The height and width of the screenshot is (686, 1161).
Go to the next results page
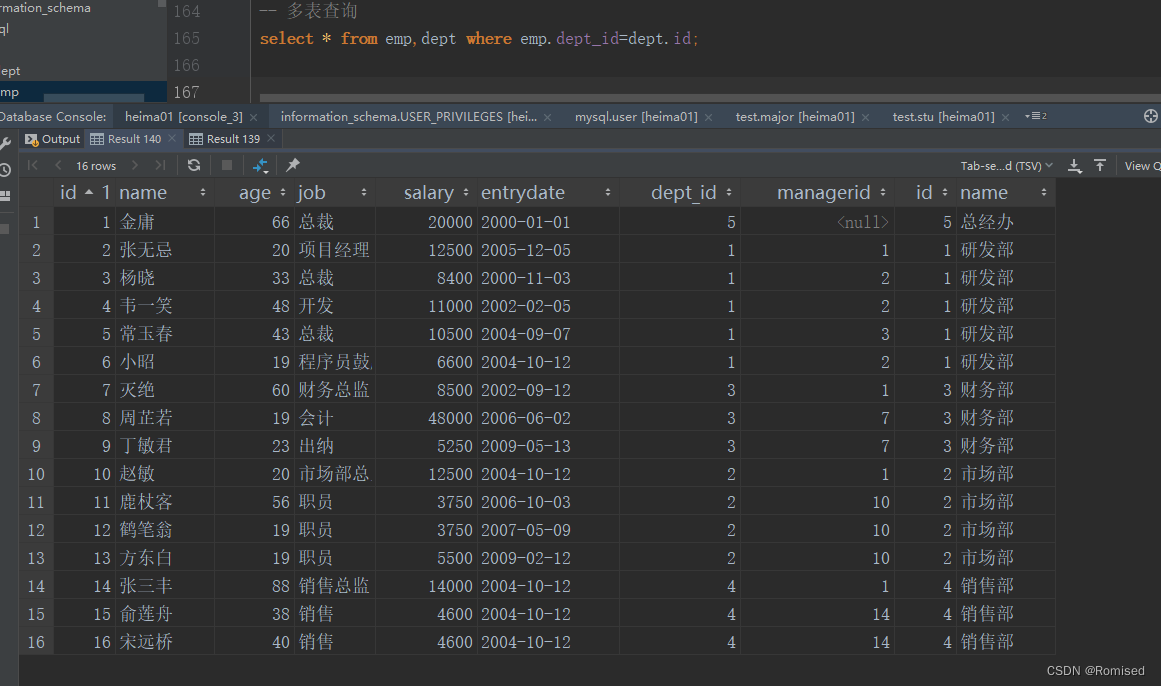click(x=135, y=165)
